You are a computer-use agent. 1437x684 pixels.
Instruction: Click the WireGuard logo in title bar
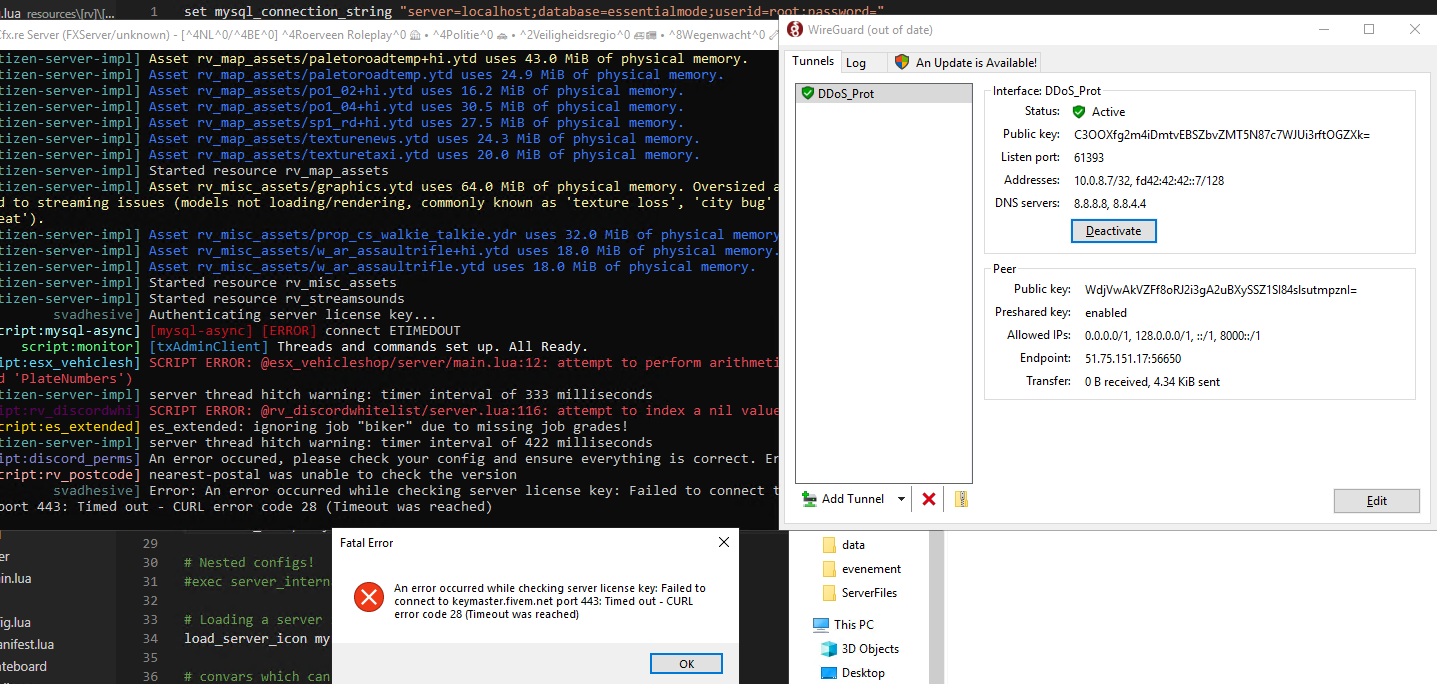[x=795, y=29]
